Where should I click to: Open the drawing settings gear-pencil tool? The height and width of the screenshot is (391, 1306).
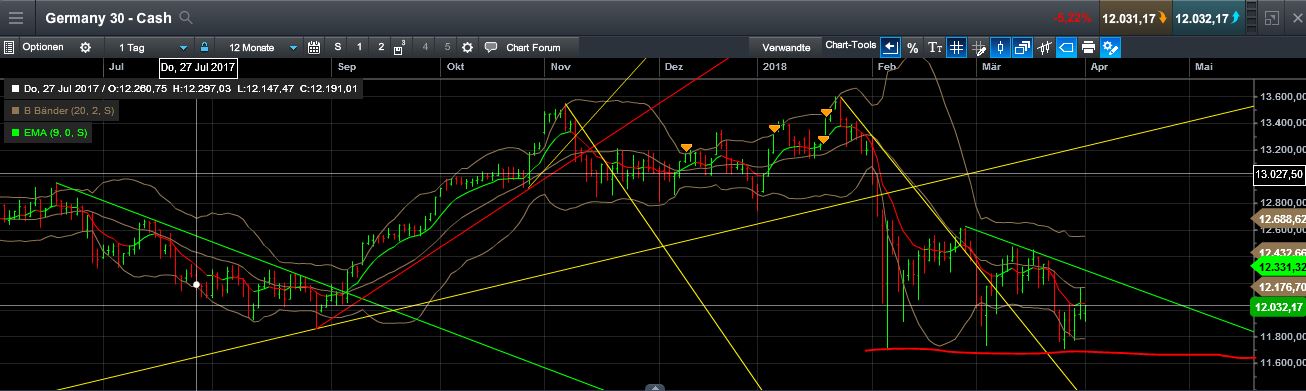pyautogui.click(x=1110, y=47)
